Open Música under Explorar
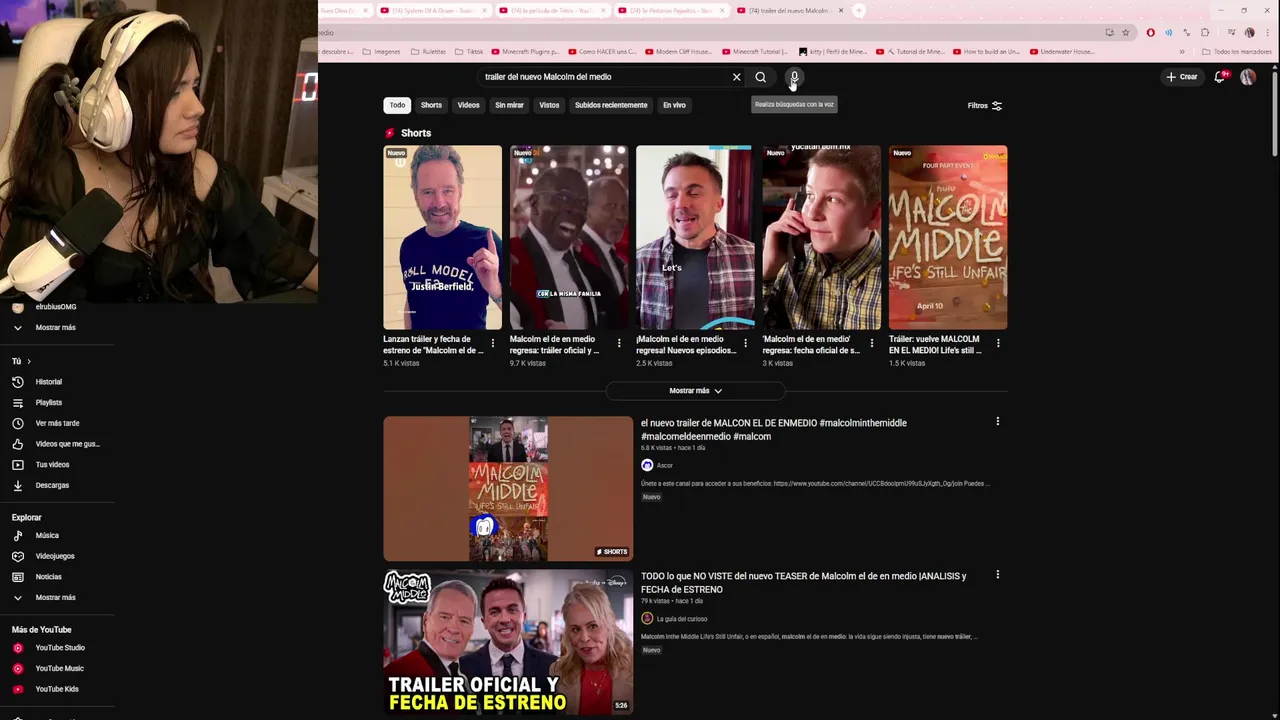 (x=47, y=536)
